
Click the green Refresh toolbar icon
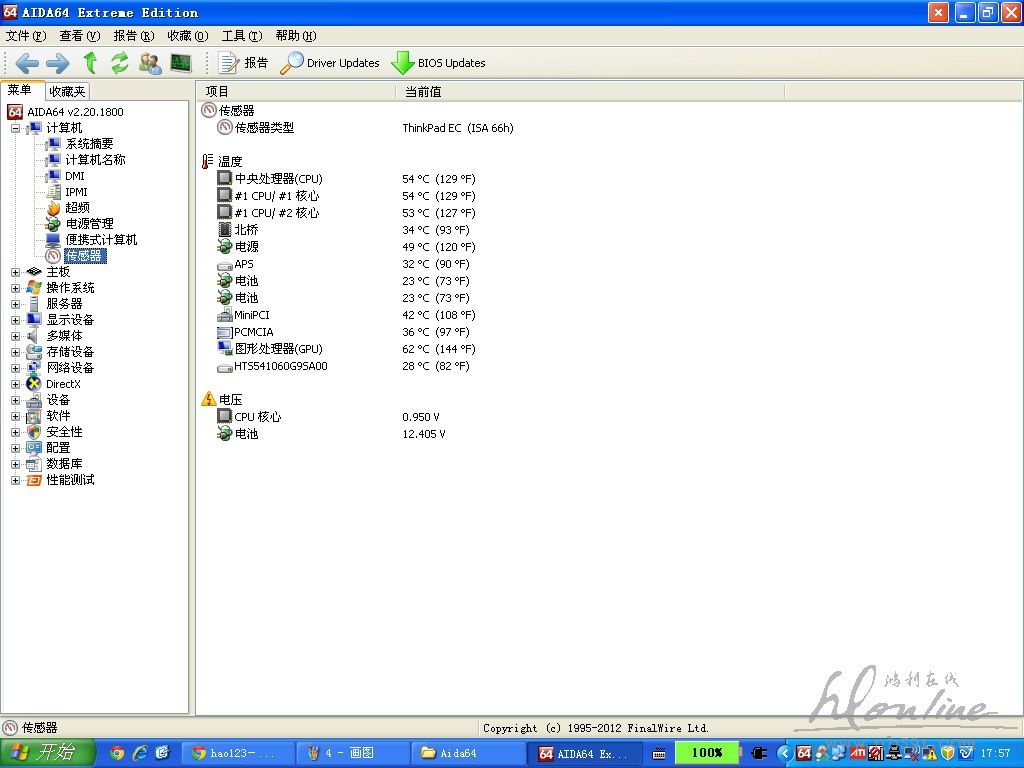pos(120,63)
